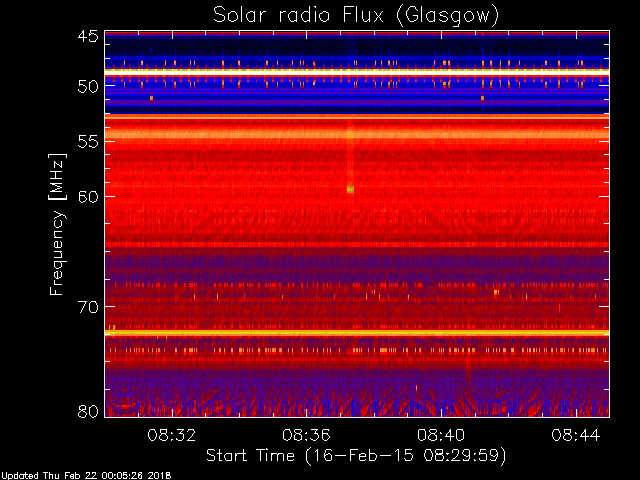This screenshot has height=480, width=640.
Task: Click the yellow horizontal band near 72 MHz
Action: coord(357,333)
